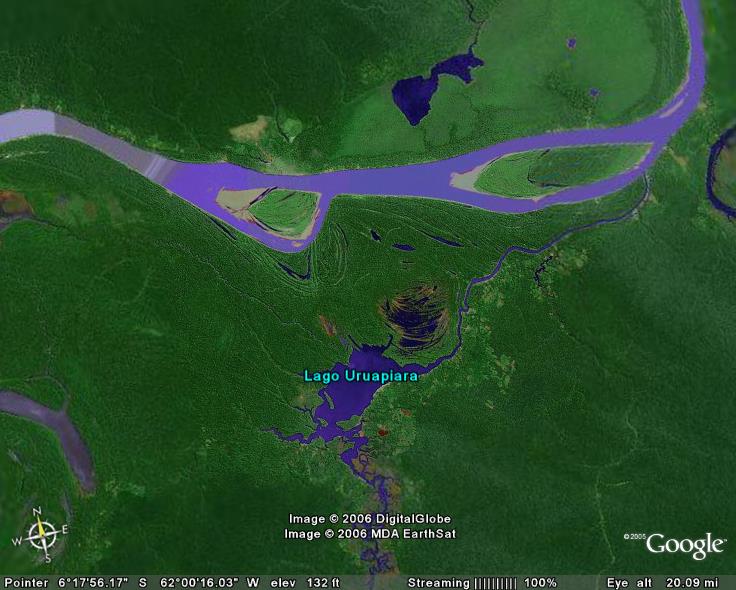Click the Image © 2006 DigitalGlobe credit
This screenshot has width=736, height=590.
point(369,519)
